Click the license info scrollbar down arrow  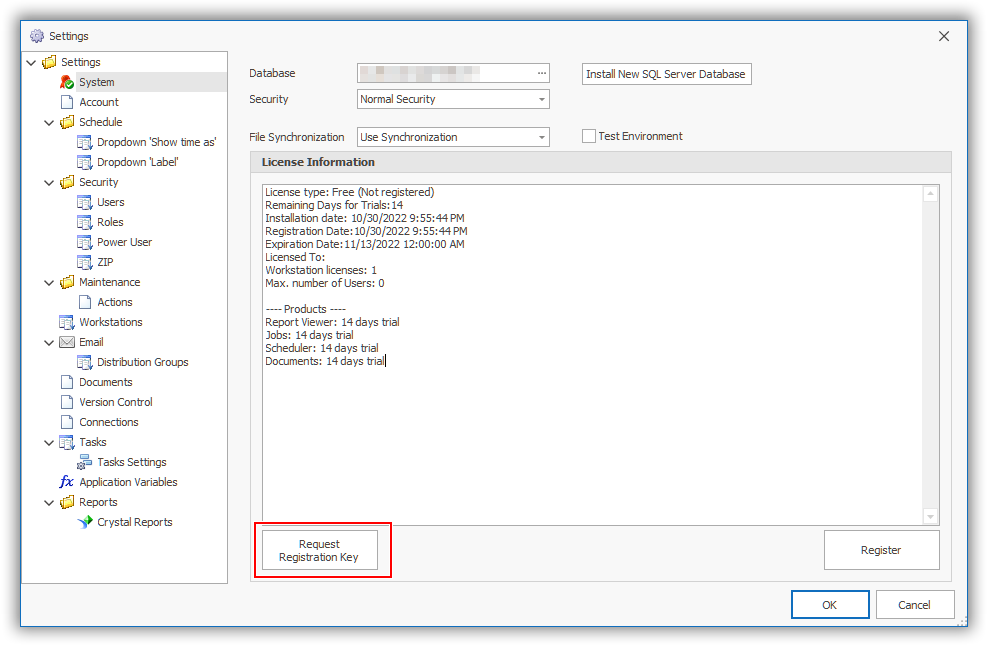931,516
